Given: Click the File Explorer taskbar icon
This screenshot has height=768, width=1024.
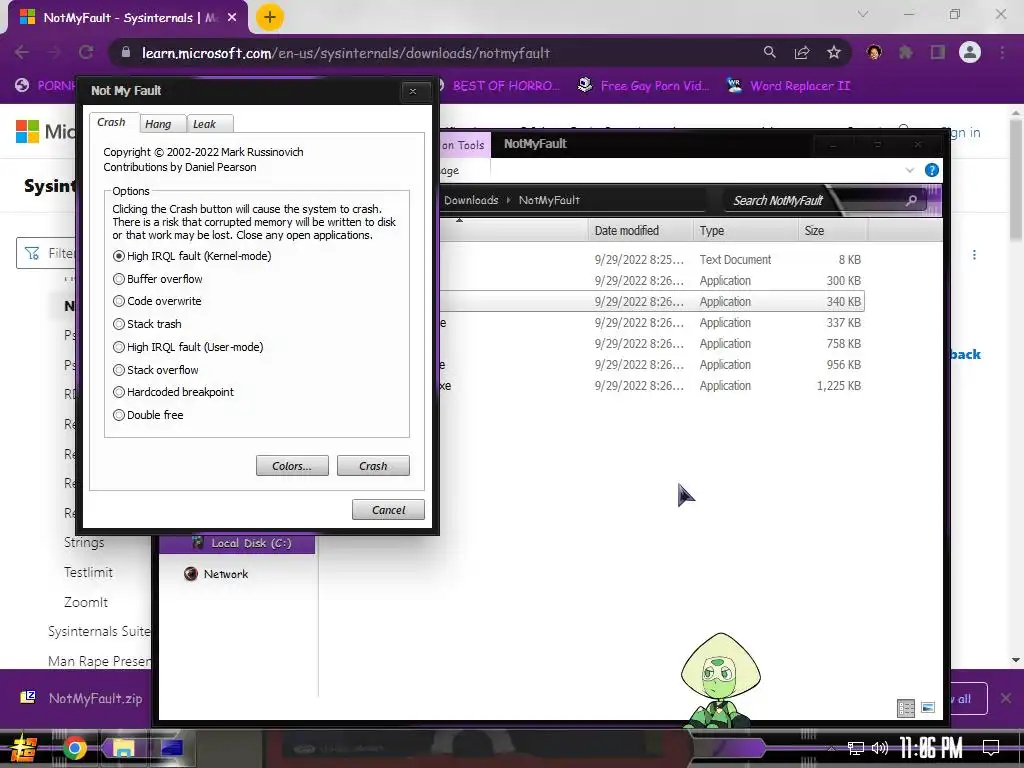Looking at the screenshot, I should click(123, 748).
